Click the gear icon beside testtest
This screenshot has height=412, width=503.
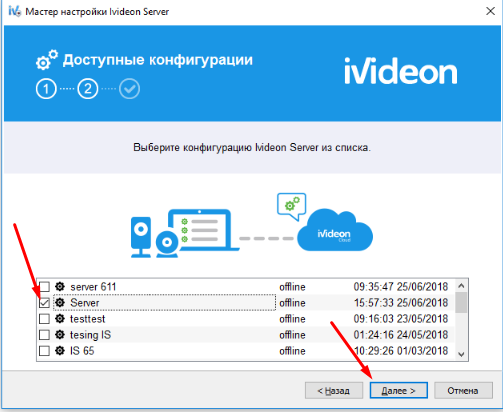[x=60, y=318]
